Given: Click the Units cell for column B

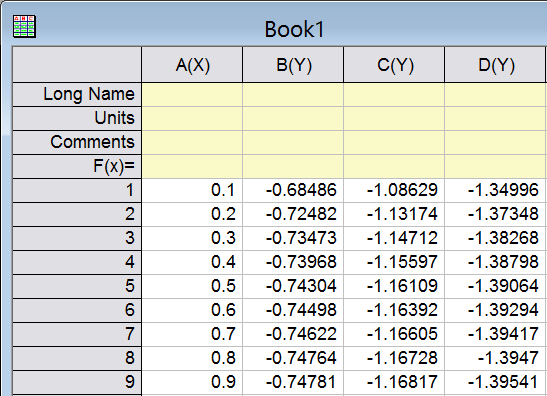Looking at the screenshot, I should click(293, 119).
